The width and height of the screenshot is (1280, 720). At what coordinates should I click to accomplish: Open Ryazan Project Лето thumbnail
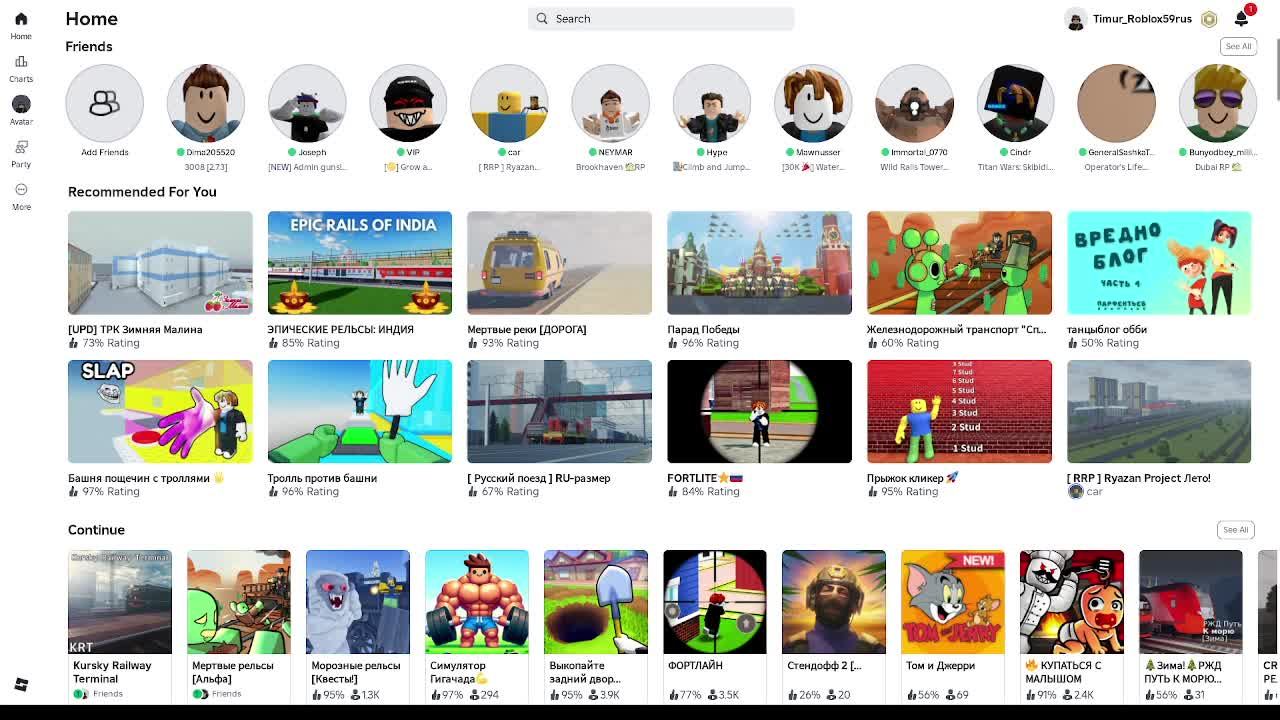1159,411
